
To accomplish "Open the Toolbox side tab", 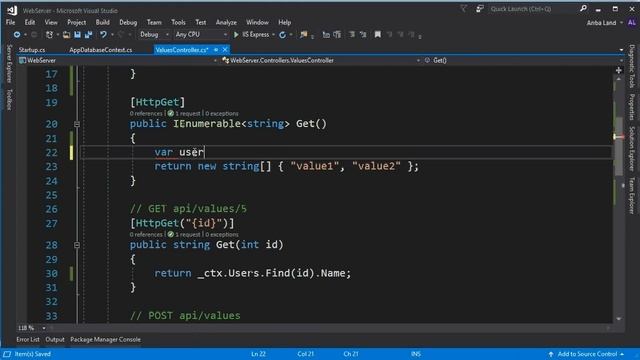I will tap(9, 100).
